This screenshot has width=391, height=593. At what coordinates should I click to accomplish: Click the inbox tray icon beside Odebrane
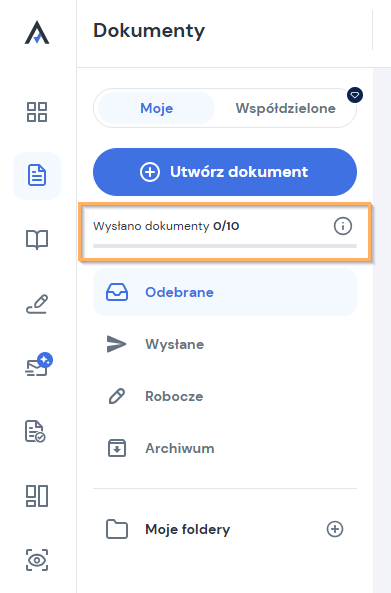coord(117,292)
